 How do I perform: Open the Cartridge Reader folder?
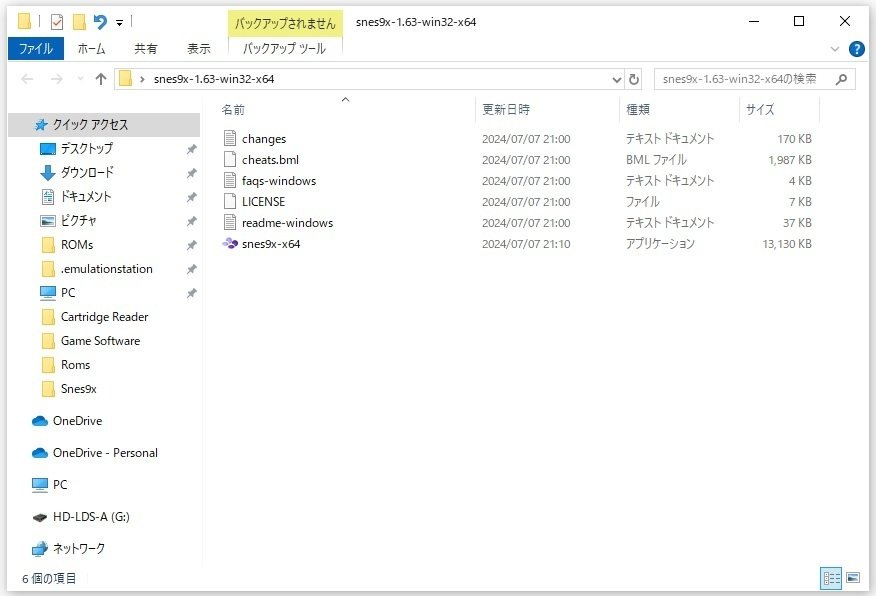tap(104, 317)
